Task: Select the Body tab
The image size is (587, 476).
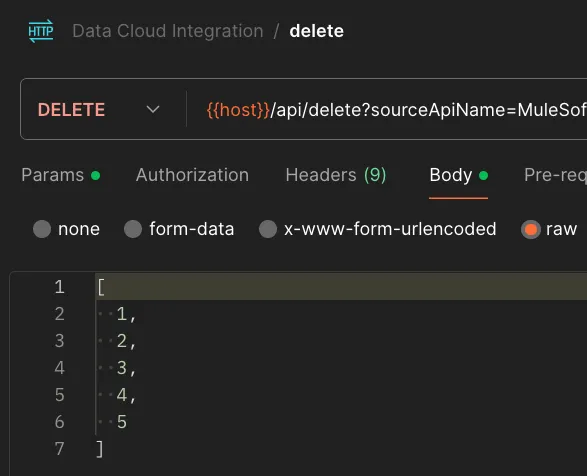Action: pos(459,175)
